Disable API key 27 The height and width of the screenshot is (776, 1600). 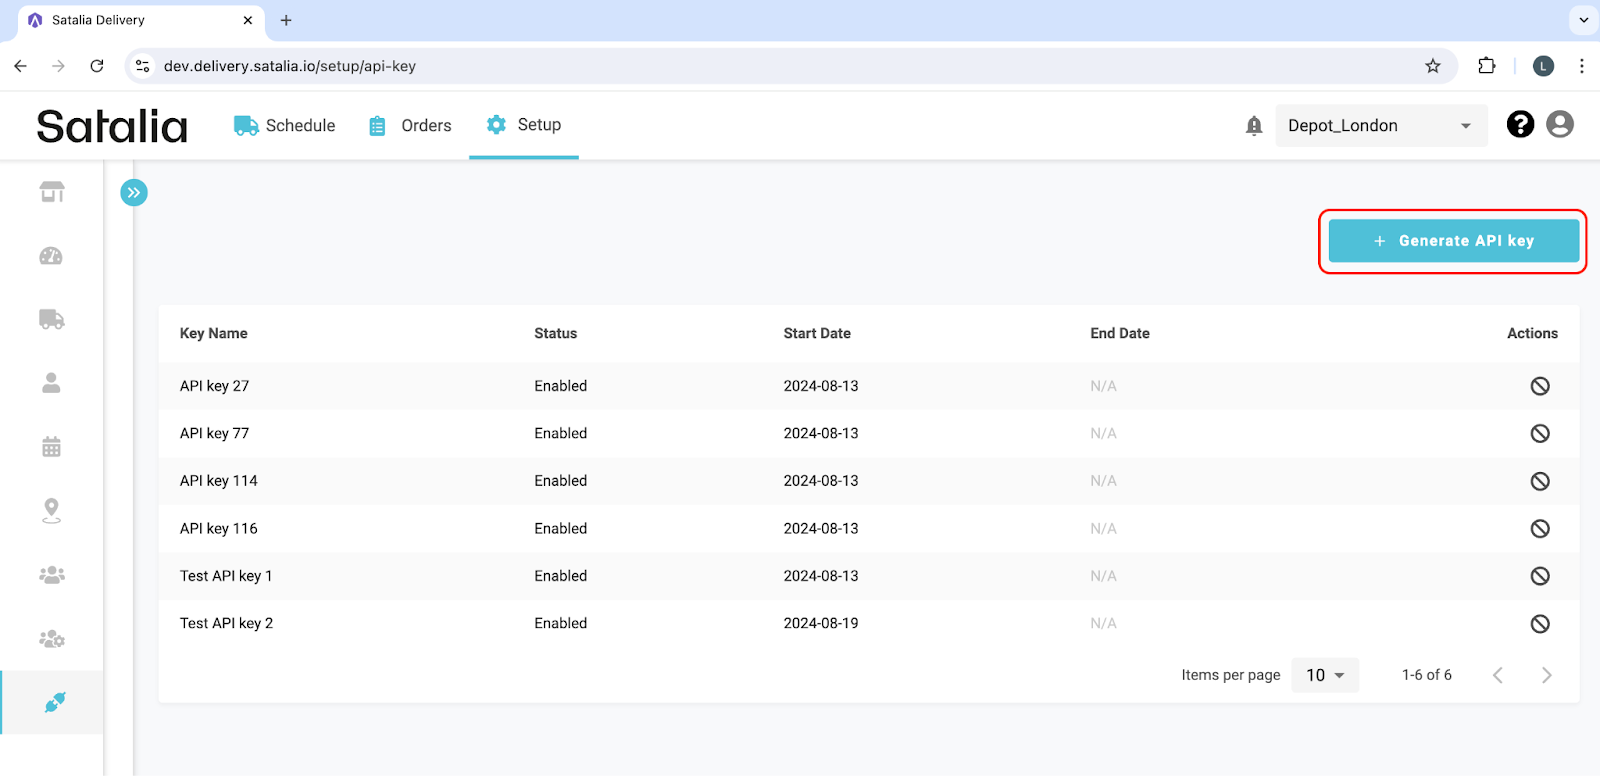(1539, 386)
